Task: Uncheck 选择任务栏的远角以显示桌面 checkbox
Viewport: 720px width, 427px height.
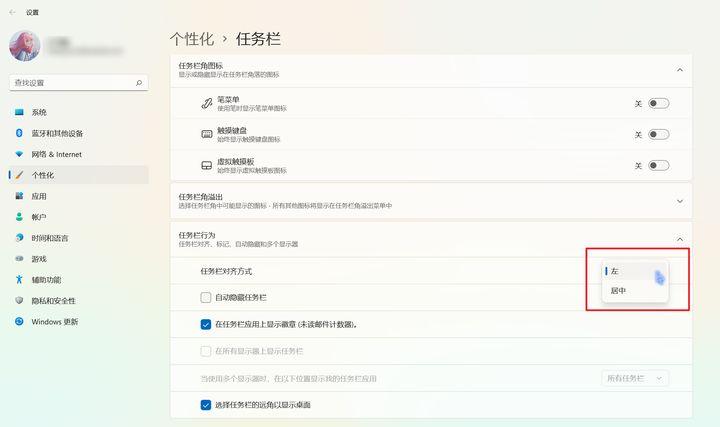Action: click(x=206, y=405)
